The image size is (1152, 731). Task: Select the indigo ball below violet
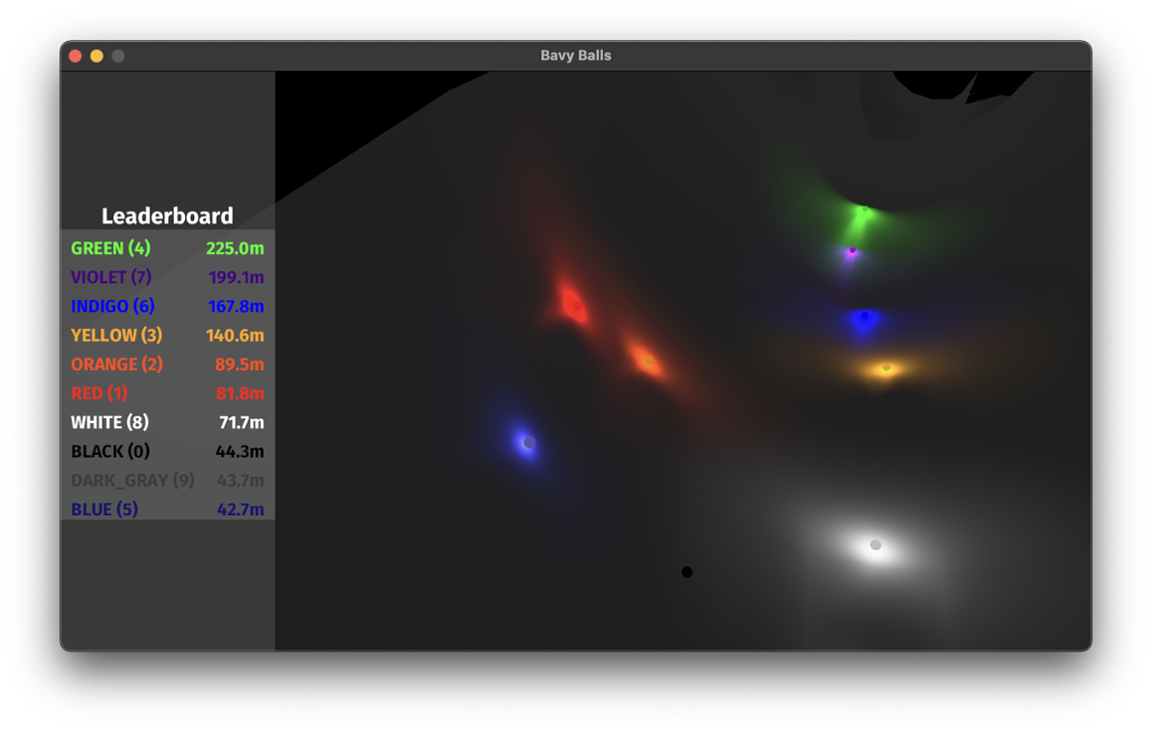[865, 317]
